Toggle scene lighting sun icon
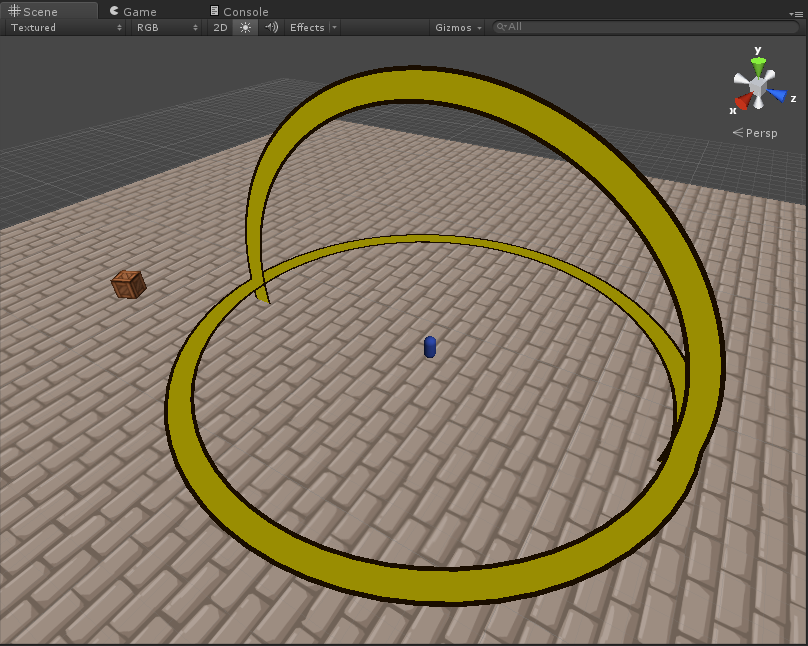The height and width of the screenshot is (646, 808). click(x=245, y=27)
